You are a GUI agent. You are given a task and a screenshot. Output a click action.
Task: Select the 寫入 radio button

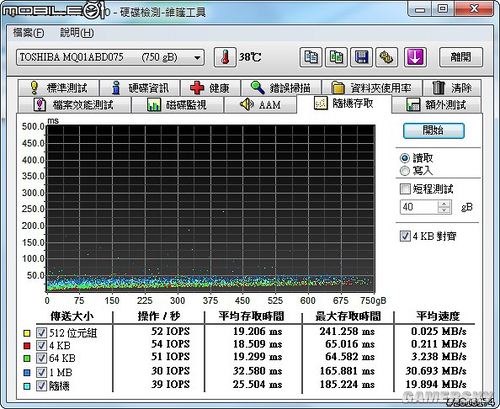pos(405,171)
